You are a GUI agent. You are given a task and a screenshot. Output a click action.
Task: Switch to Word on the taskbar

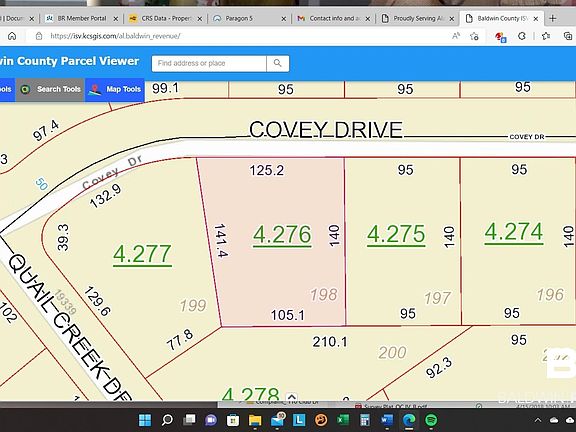pyautogui.click(x=387, y=420)
